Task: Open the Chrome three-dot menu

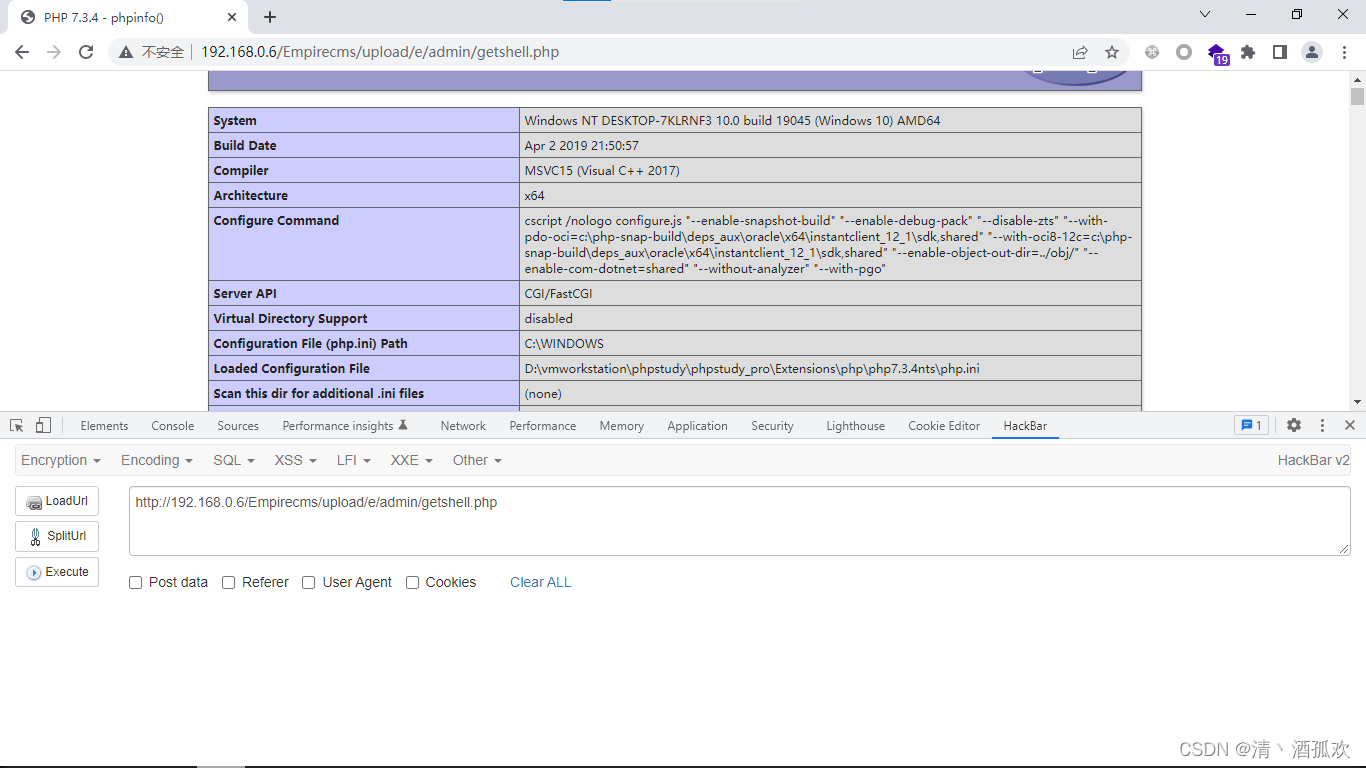Action: coord(1344,52)
